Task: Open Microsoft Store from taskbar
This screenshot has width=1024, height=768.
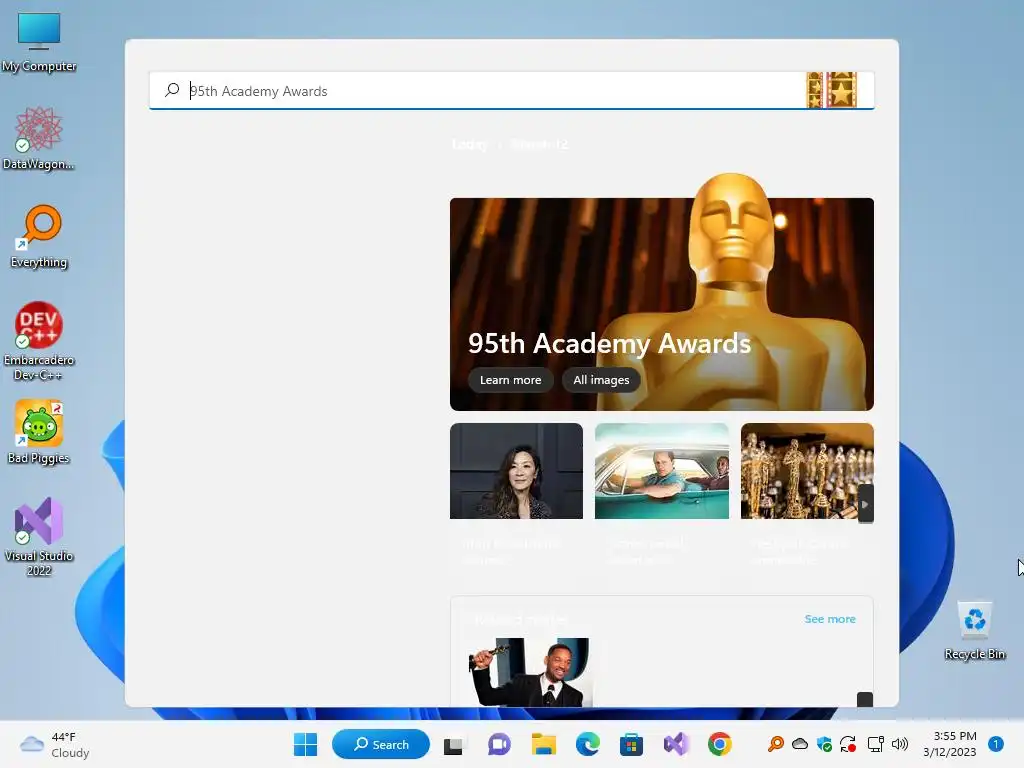Action: [632, 744]
